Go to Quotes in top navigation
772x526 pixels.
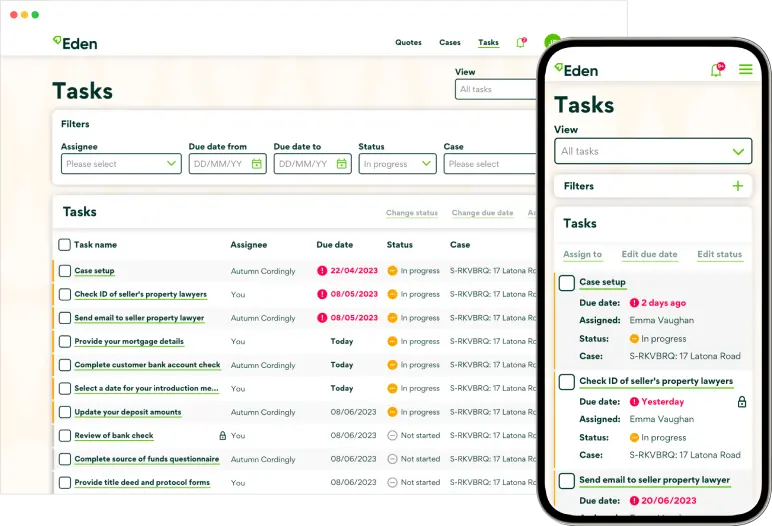(x=408, y=43)
